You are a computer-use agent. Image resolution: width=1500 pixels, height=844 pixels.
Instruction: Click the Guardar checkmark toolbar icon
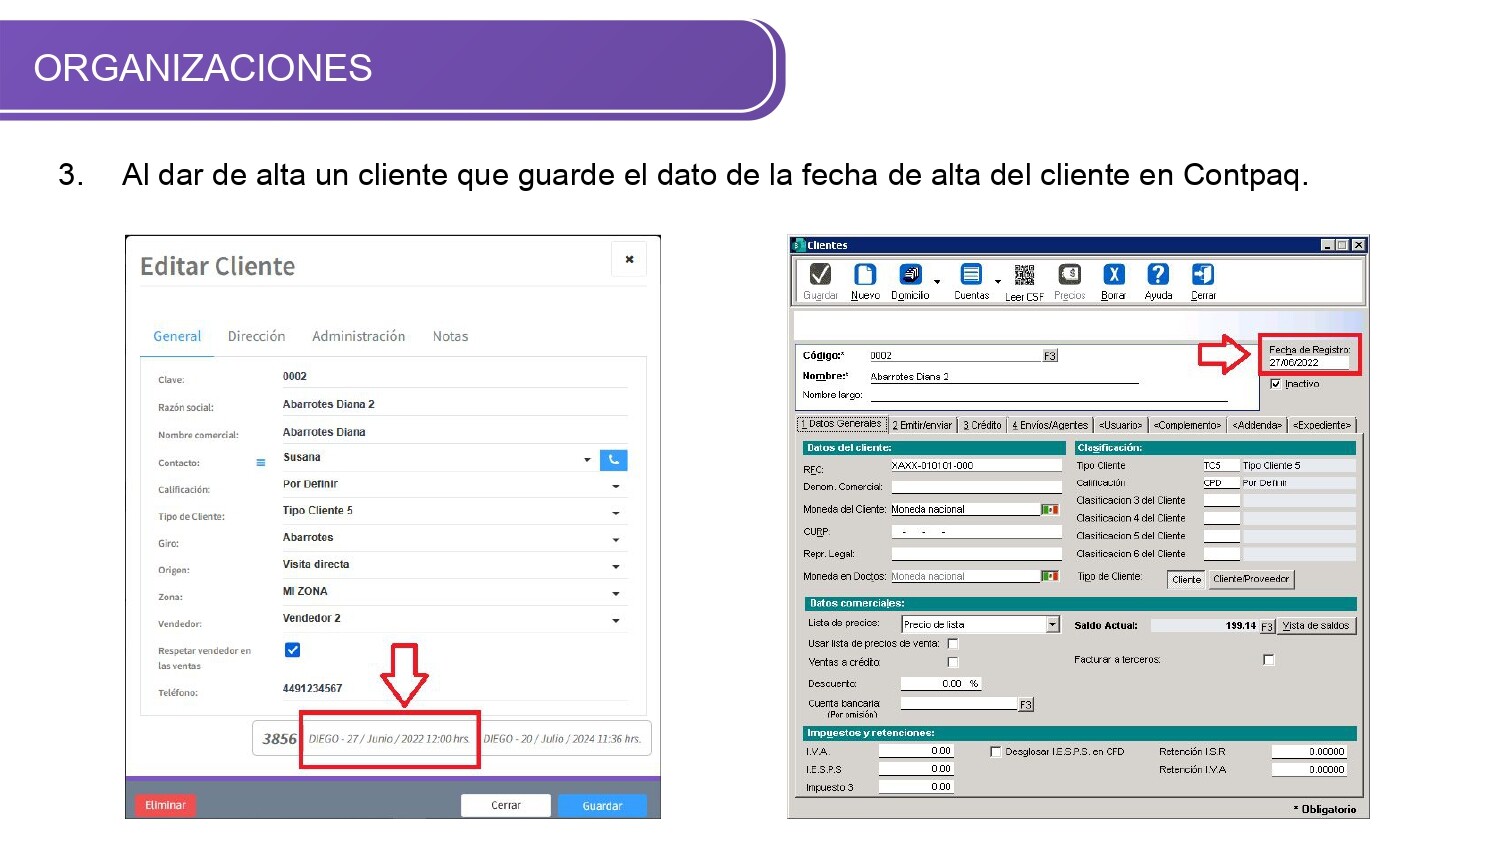pos(820,275)
